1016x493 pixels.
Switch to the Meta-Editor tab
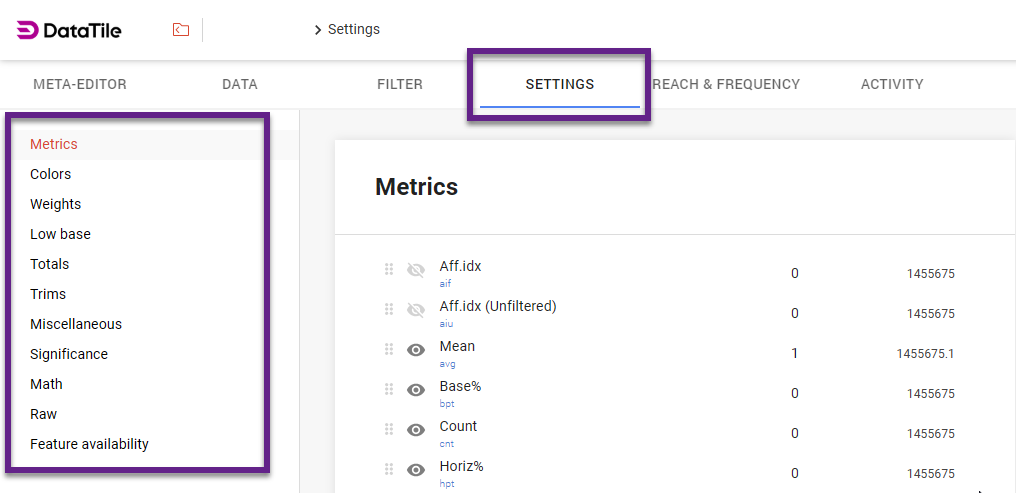click(80, 84)
